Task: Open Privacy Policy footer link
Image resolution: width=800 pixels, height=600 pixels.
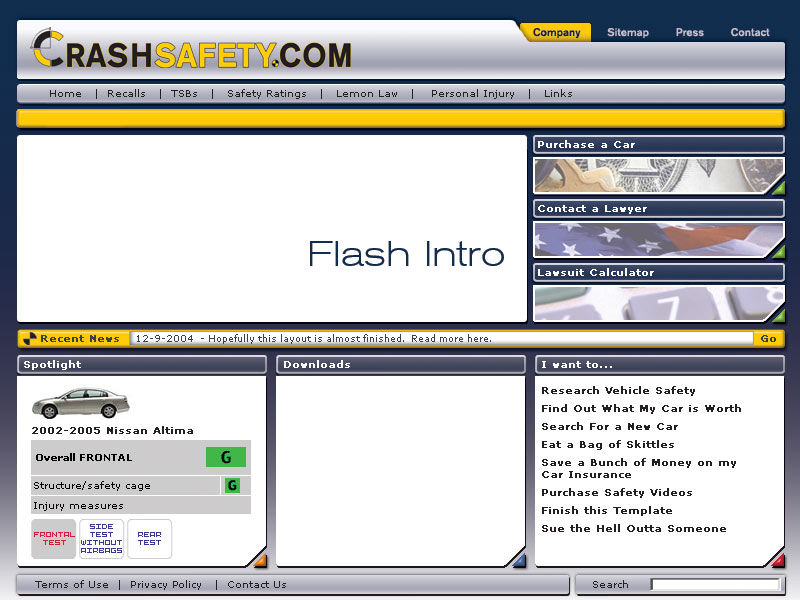Action: tap(166, 585)
